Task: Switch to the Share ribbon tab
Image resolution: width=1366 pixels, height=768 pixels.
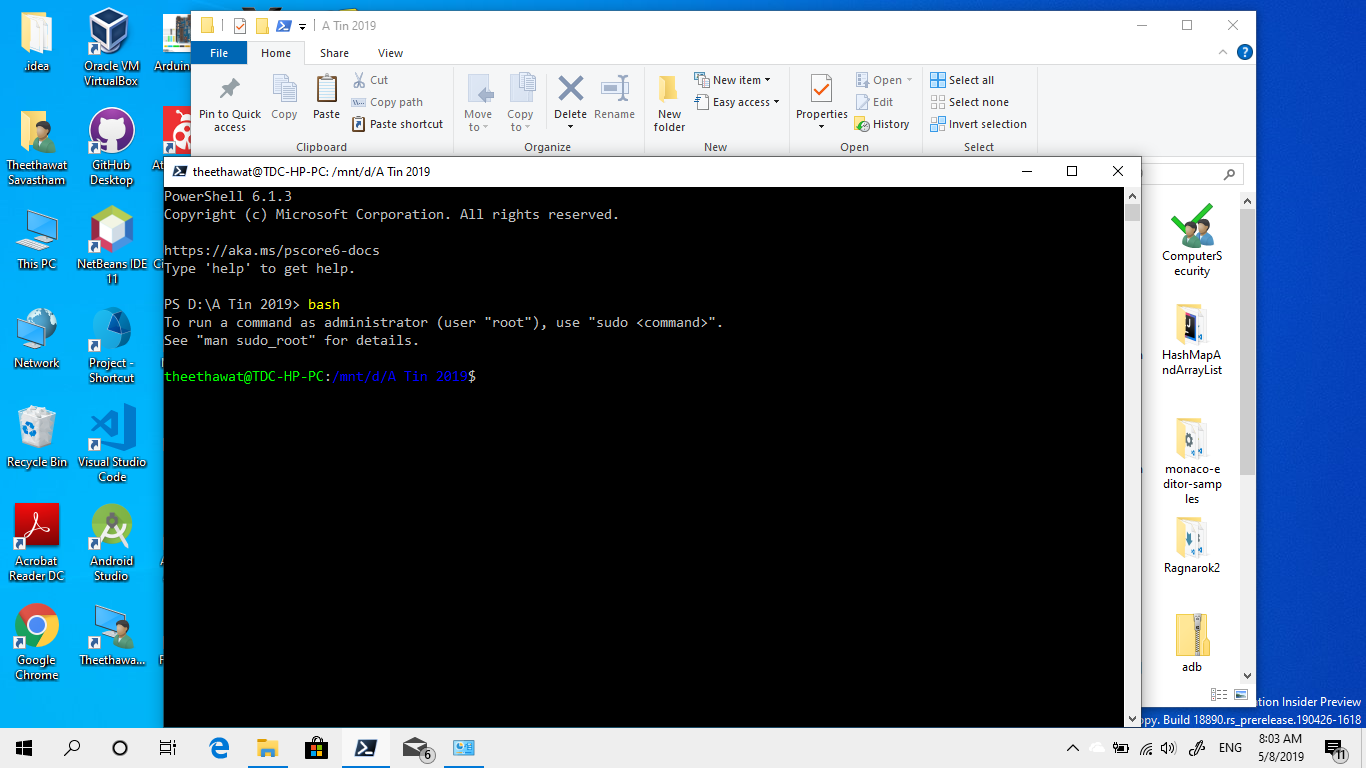Action: (x=334, y=53)
